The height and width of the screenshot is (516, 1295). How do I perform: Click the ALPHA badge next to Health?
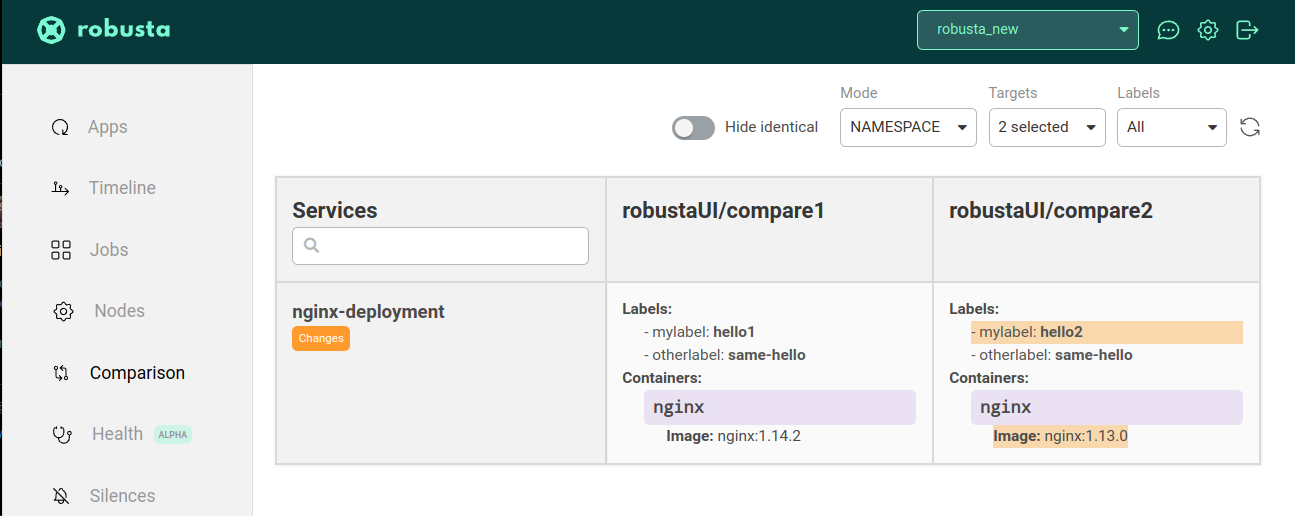point(173,435)
